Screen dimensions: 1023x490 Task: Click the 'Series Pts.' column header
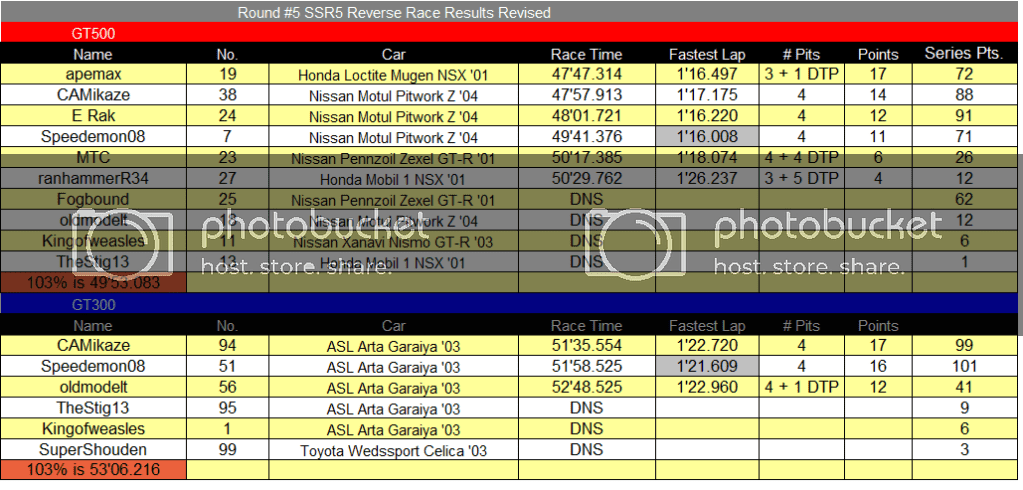tap(963, 54)
